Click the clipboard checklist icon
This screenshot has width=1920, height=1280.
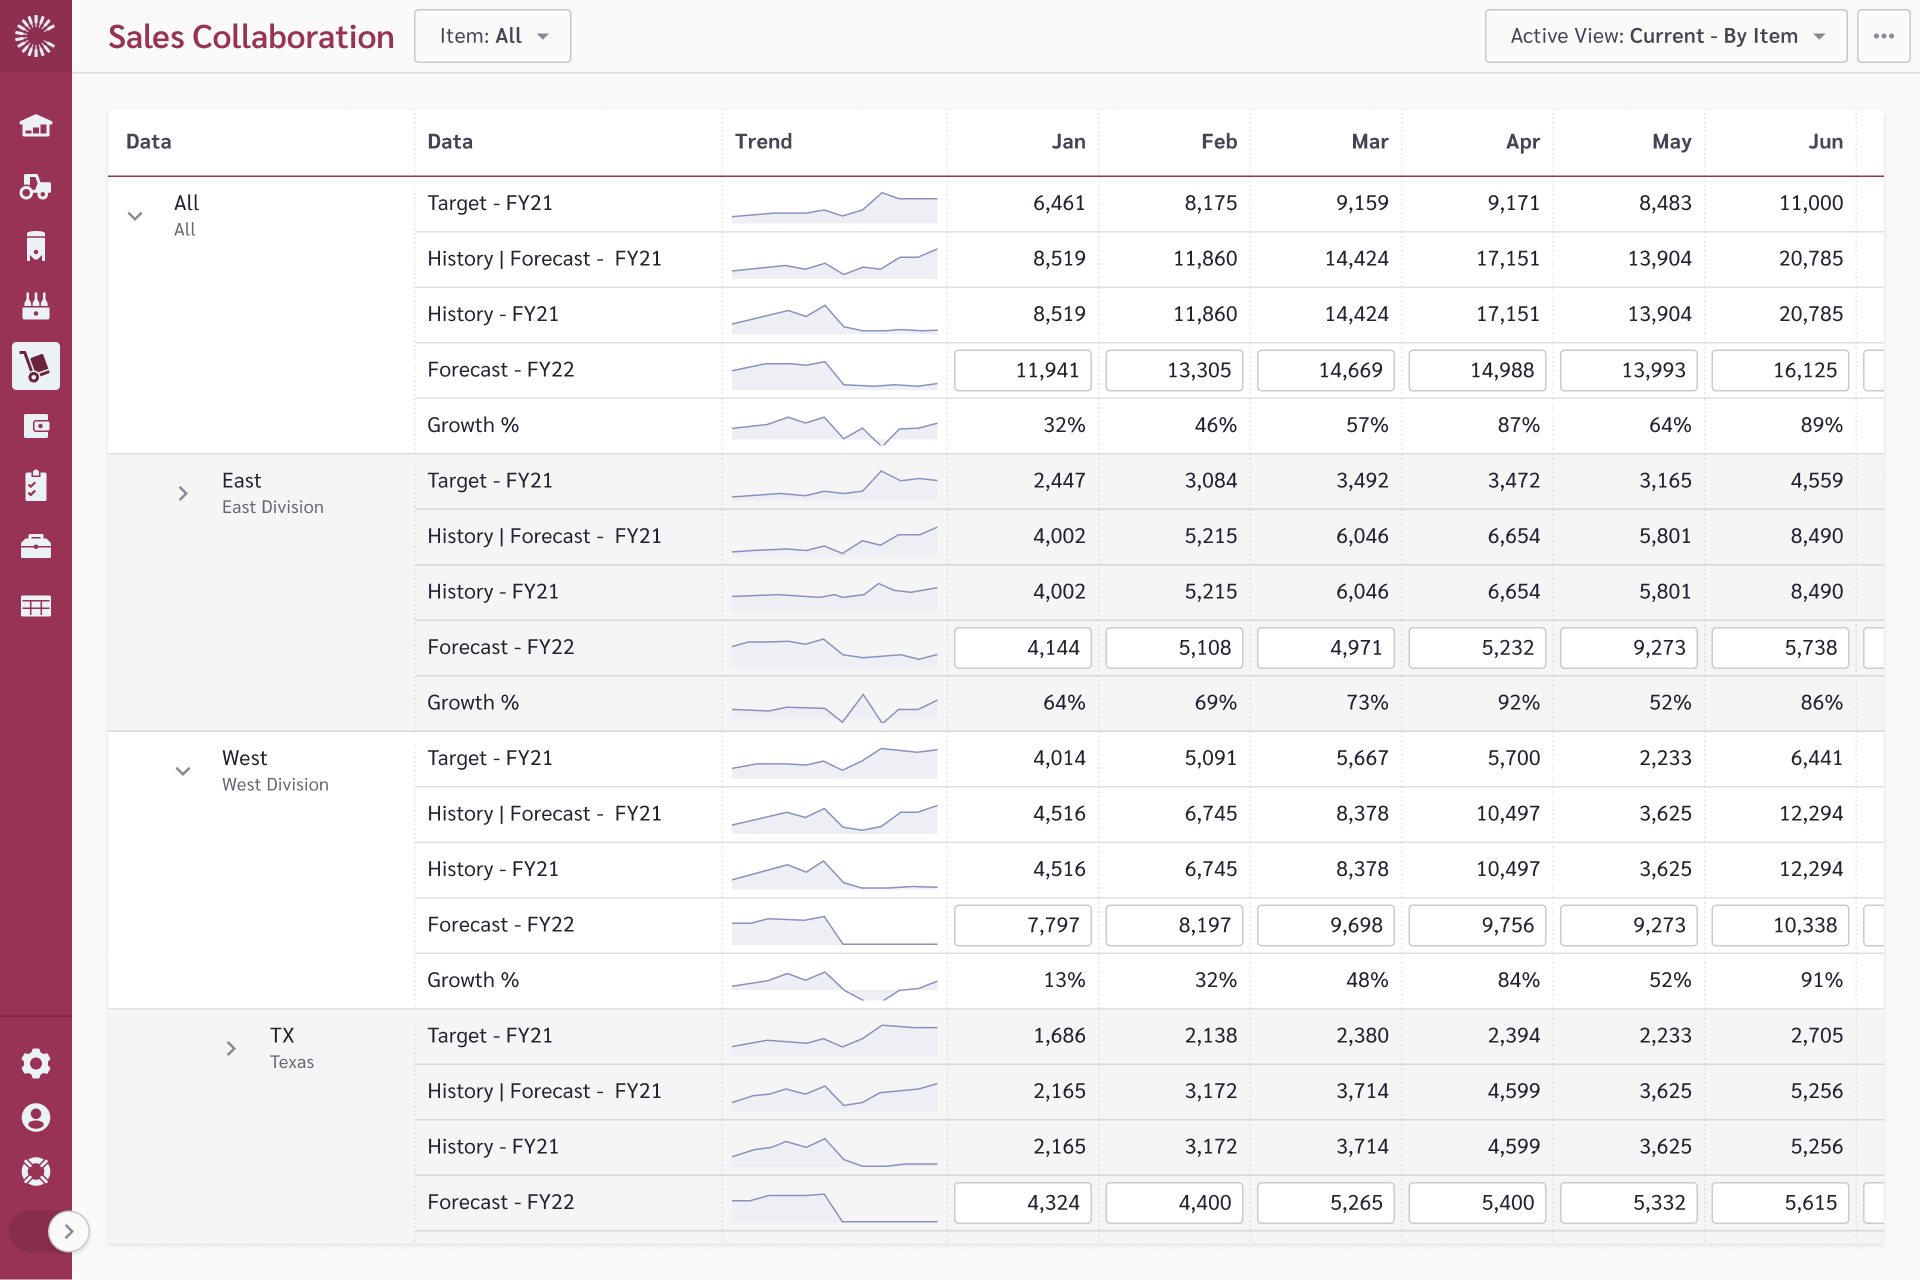[36, 486]
